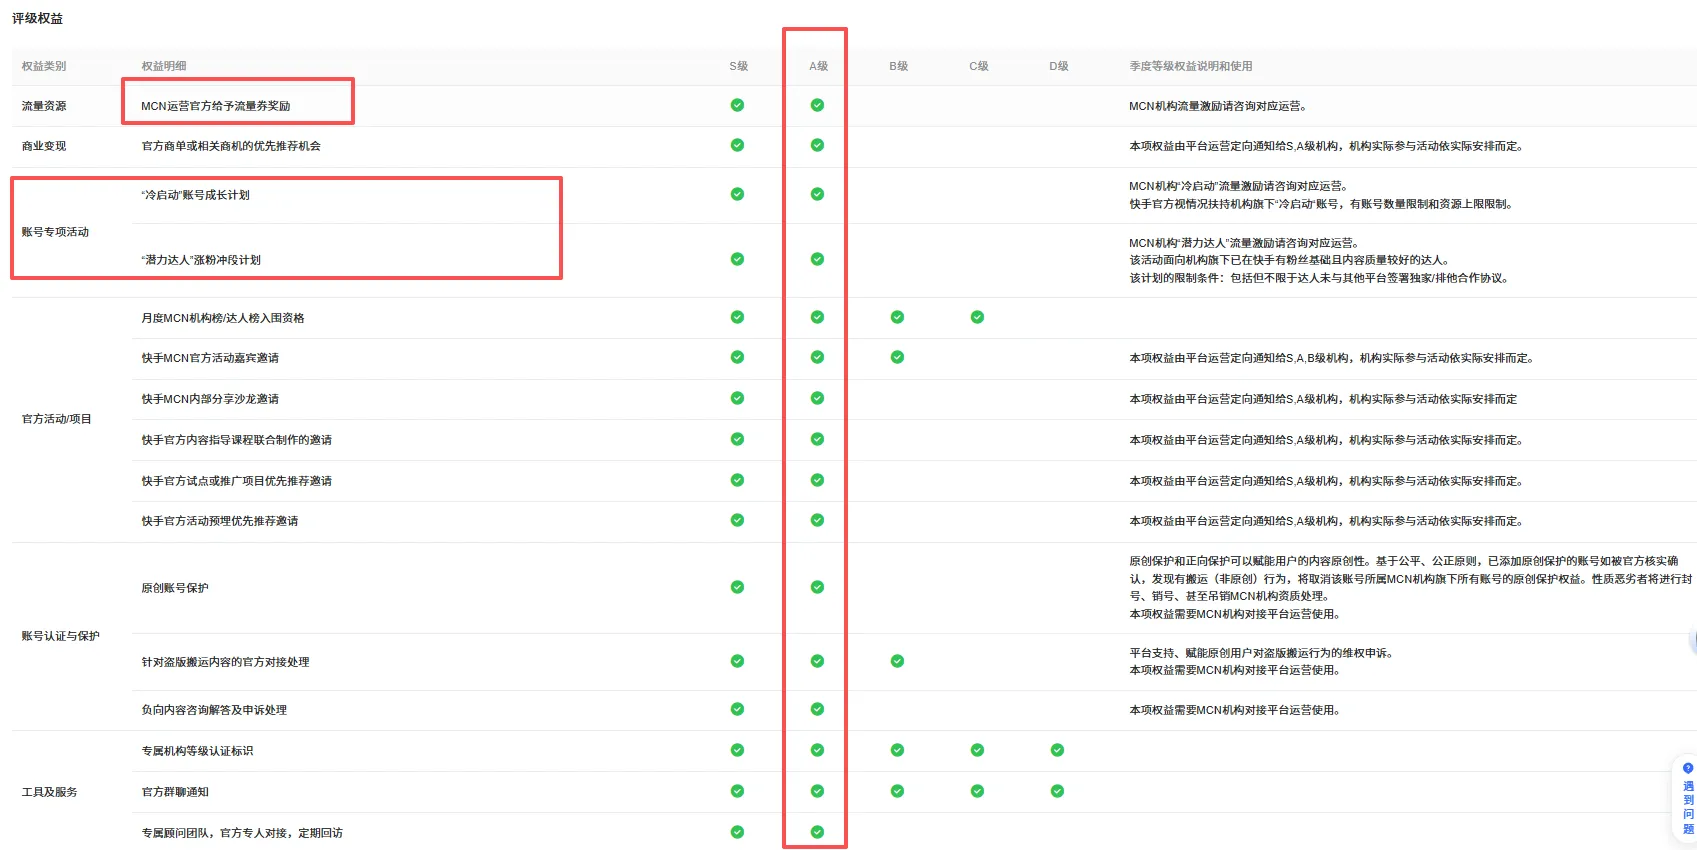
Task: Click A级 checkmark for 专属顾问团队 row
Action: [x=817, y=832]
